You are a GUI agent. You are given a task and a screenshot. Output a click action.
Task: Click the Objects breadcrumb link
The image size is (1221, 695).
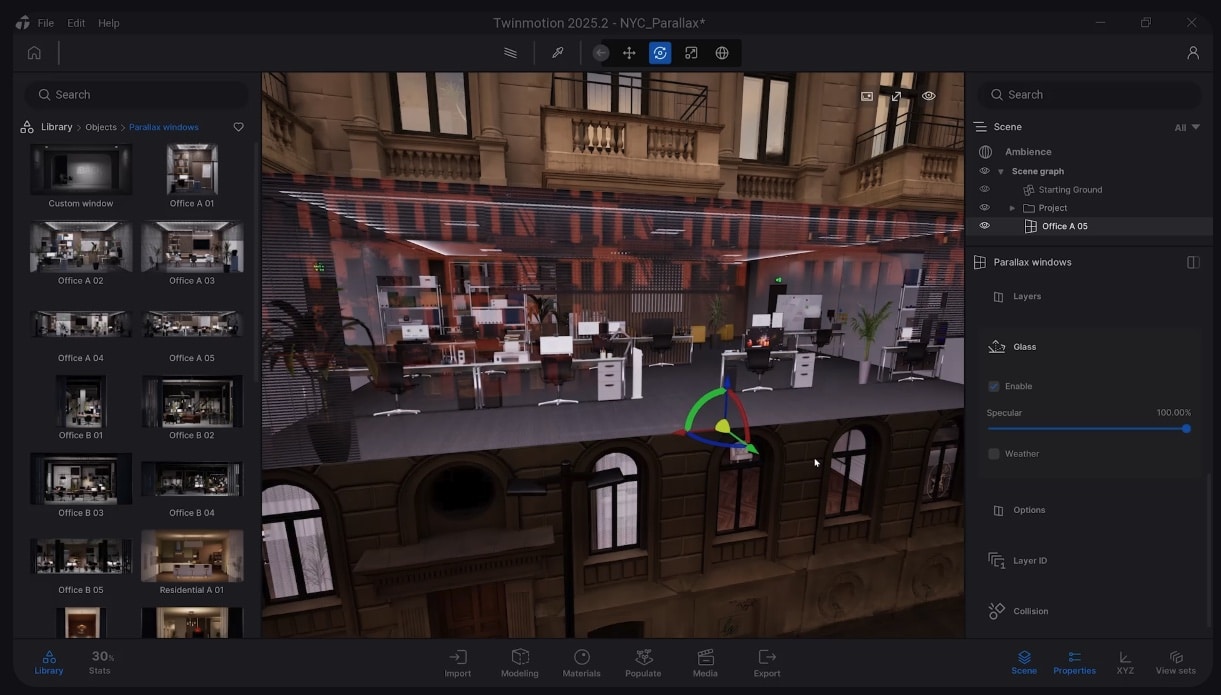pyautogui.click(x=101, y=127)
